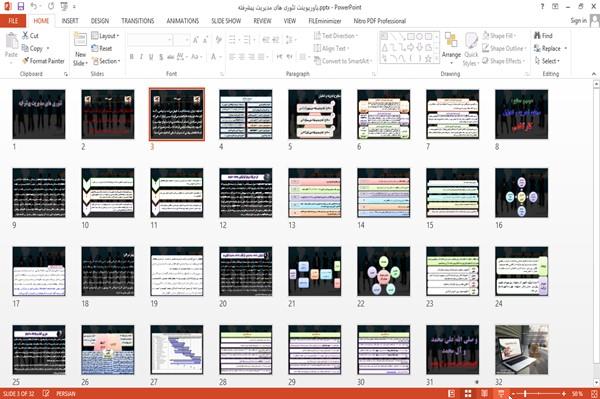600x399 pixels.
Task: Open the Section dropdown menu
Action: tap(106, 61)
